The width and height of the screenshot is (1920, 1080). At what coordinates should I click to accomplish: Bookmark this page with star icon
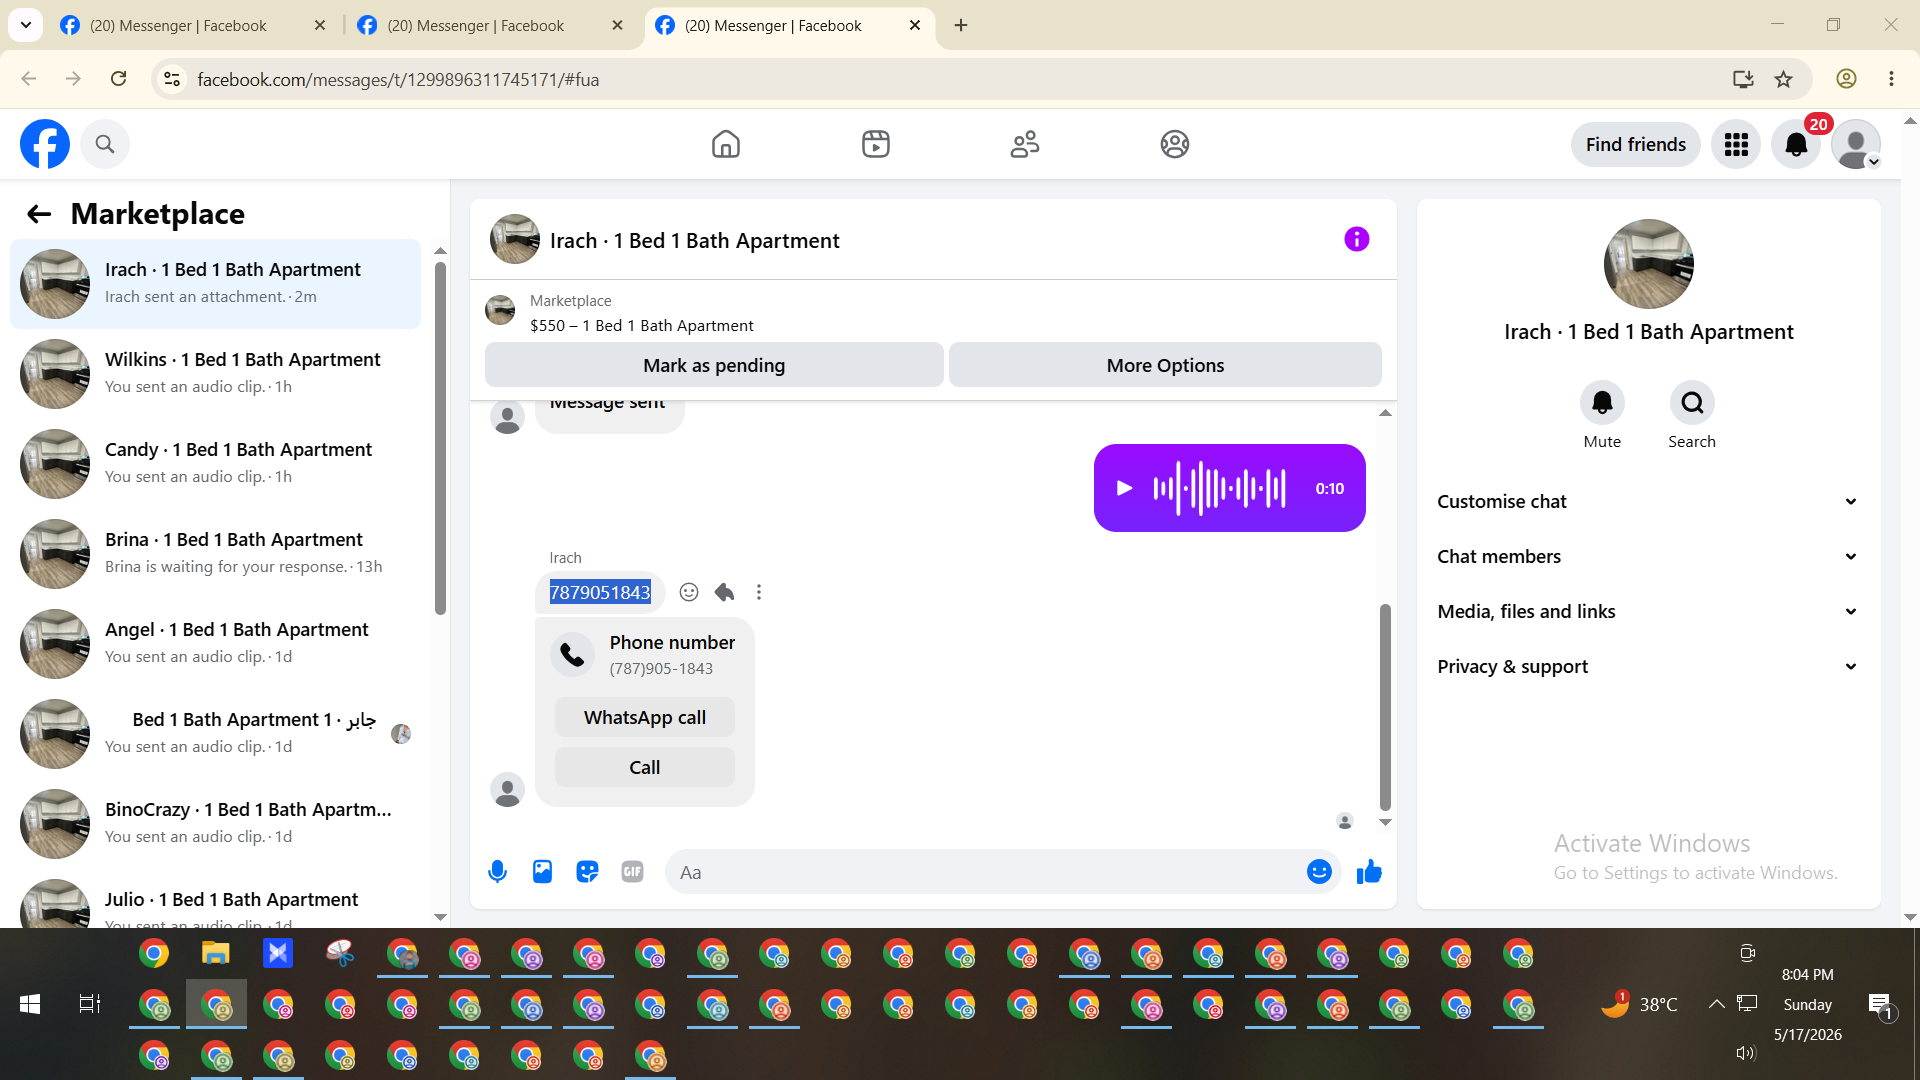[1783, 79]
